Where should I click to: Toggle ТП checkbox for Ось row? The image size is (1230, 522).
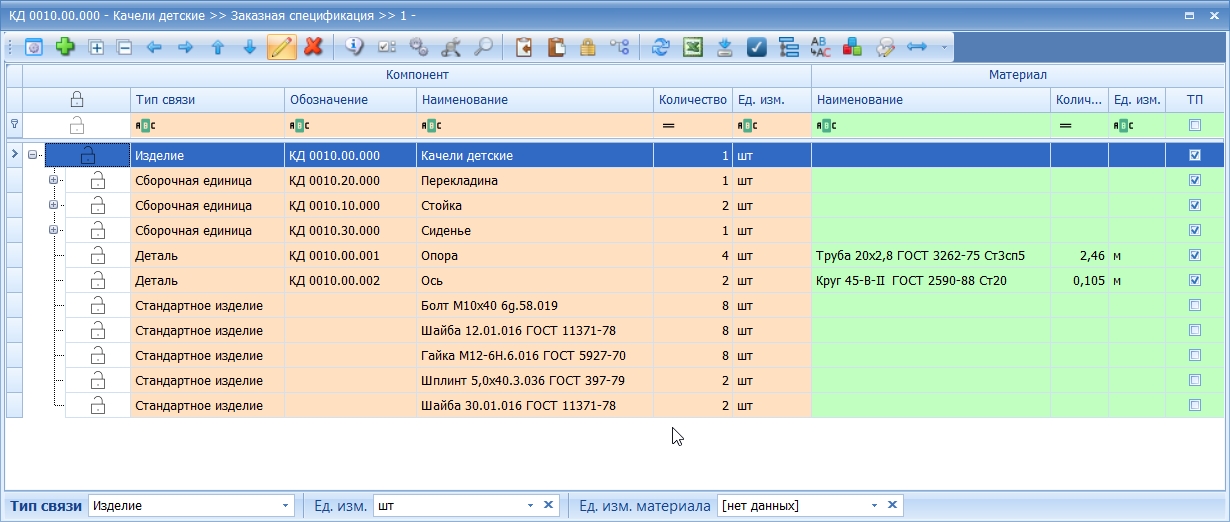point(1194,280)
